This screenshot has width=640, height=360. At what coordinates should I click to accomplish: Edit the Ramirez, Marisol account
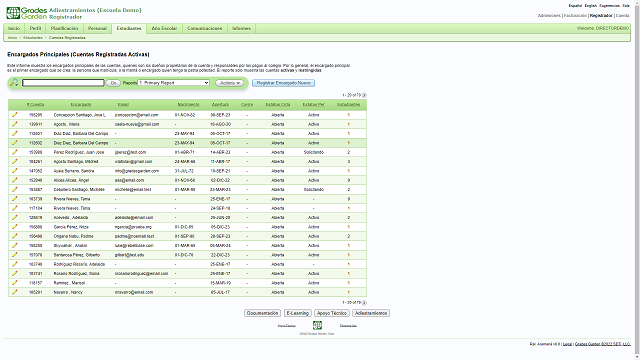click(x=15, y=283)
